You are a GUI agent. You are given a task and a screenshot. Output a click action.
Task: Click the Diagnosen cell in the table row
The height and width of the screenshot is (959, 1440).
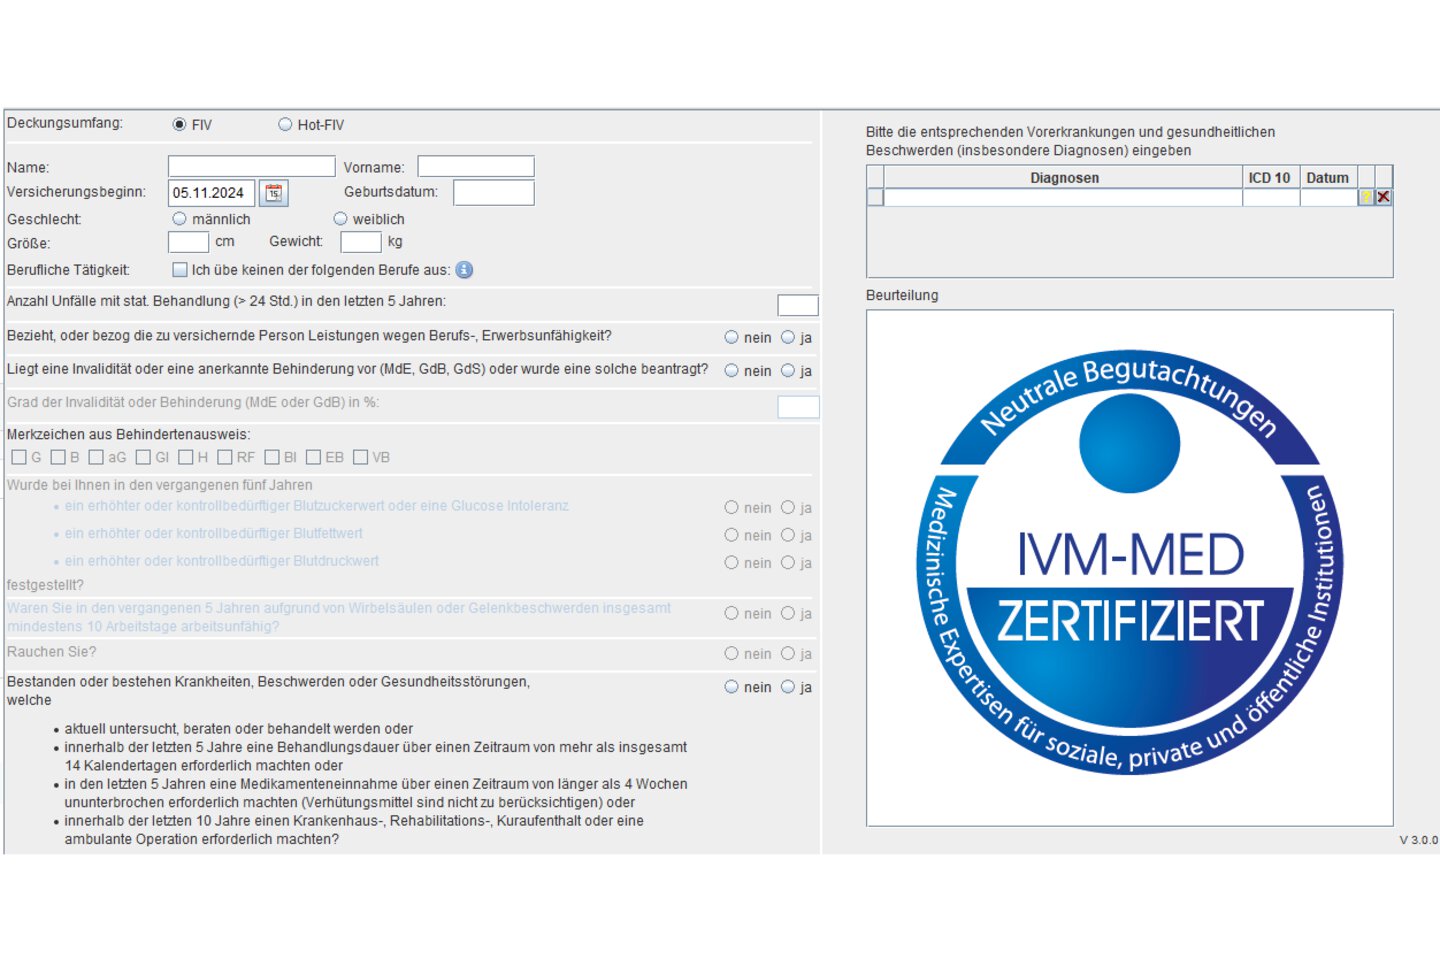tap(1063, 197)
